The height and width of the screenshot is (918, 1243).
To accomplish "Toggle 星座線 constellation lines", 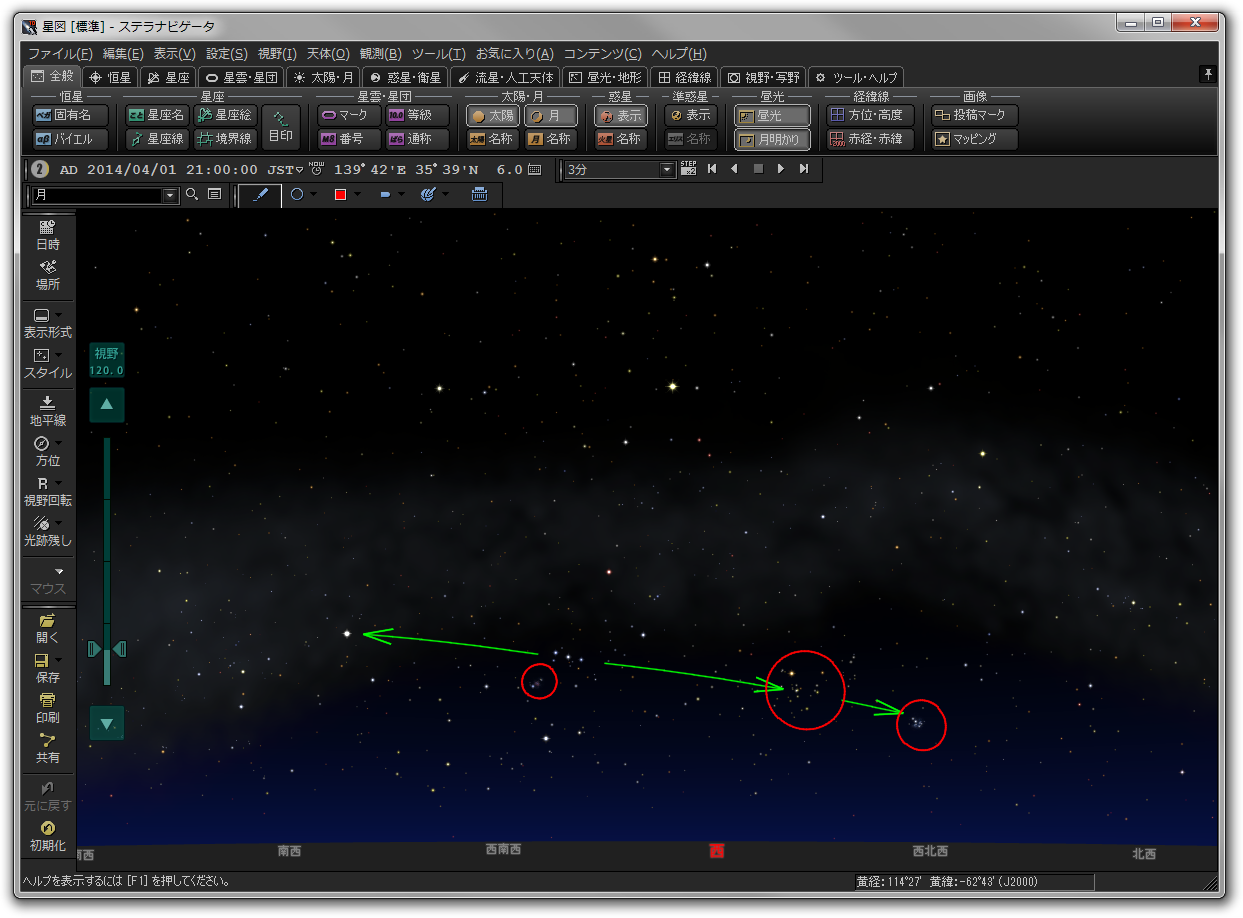I will 156,139.
